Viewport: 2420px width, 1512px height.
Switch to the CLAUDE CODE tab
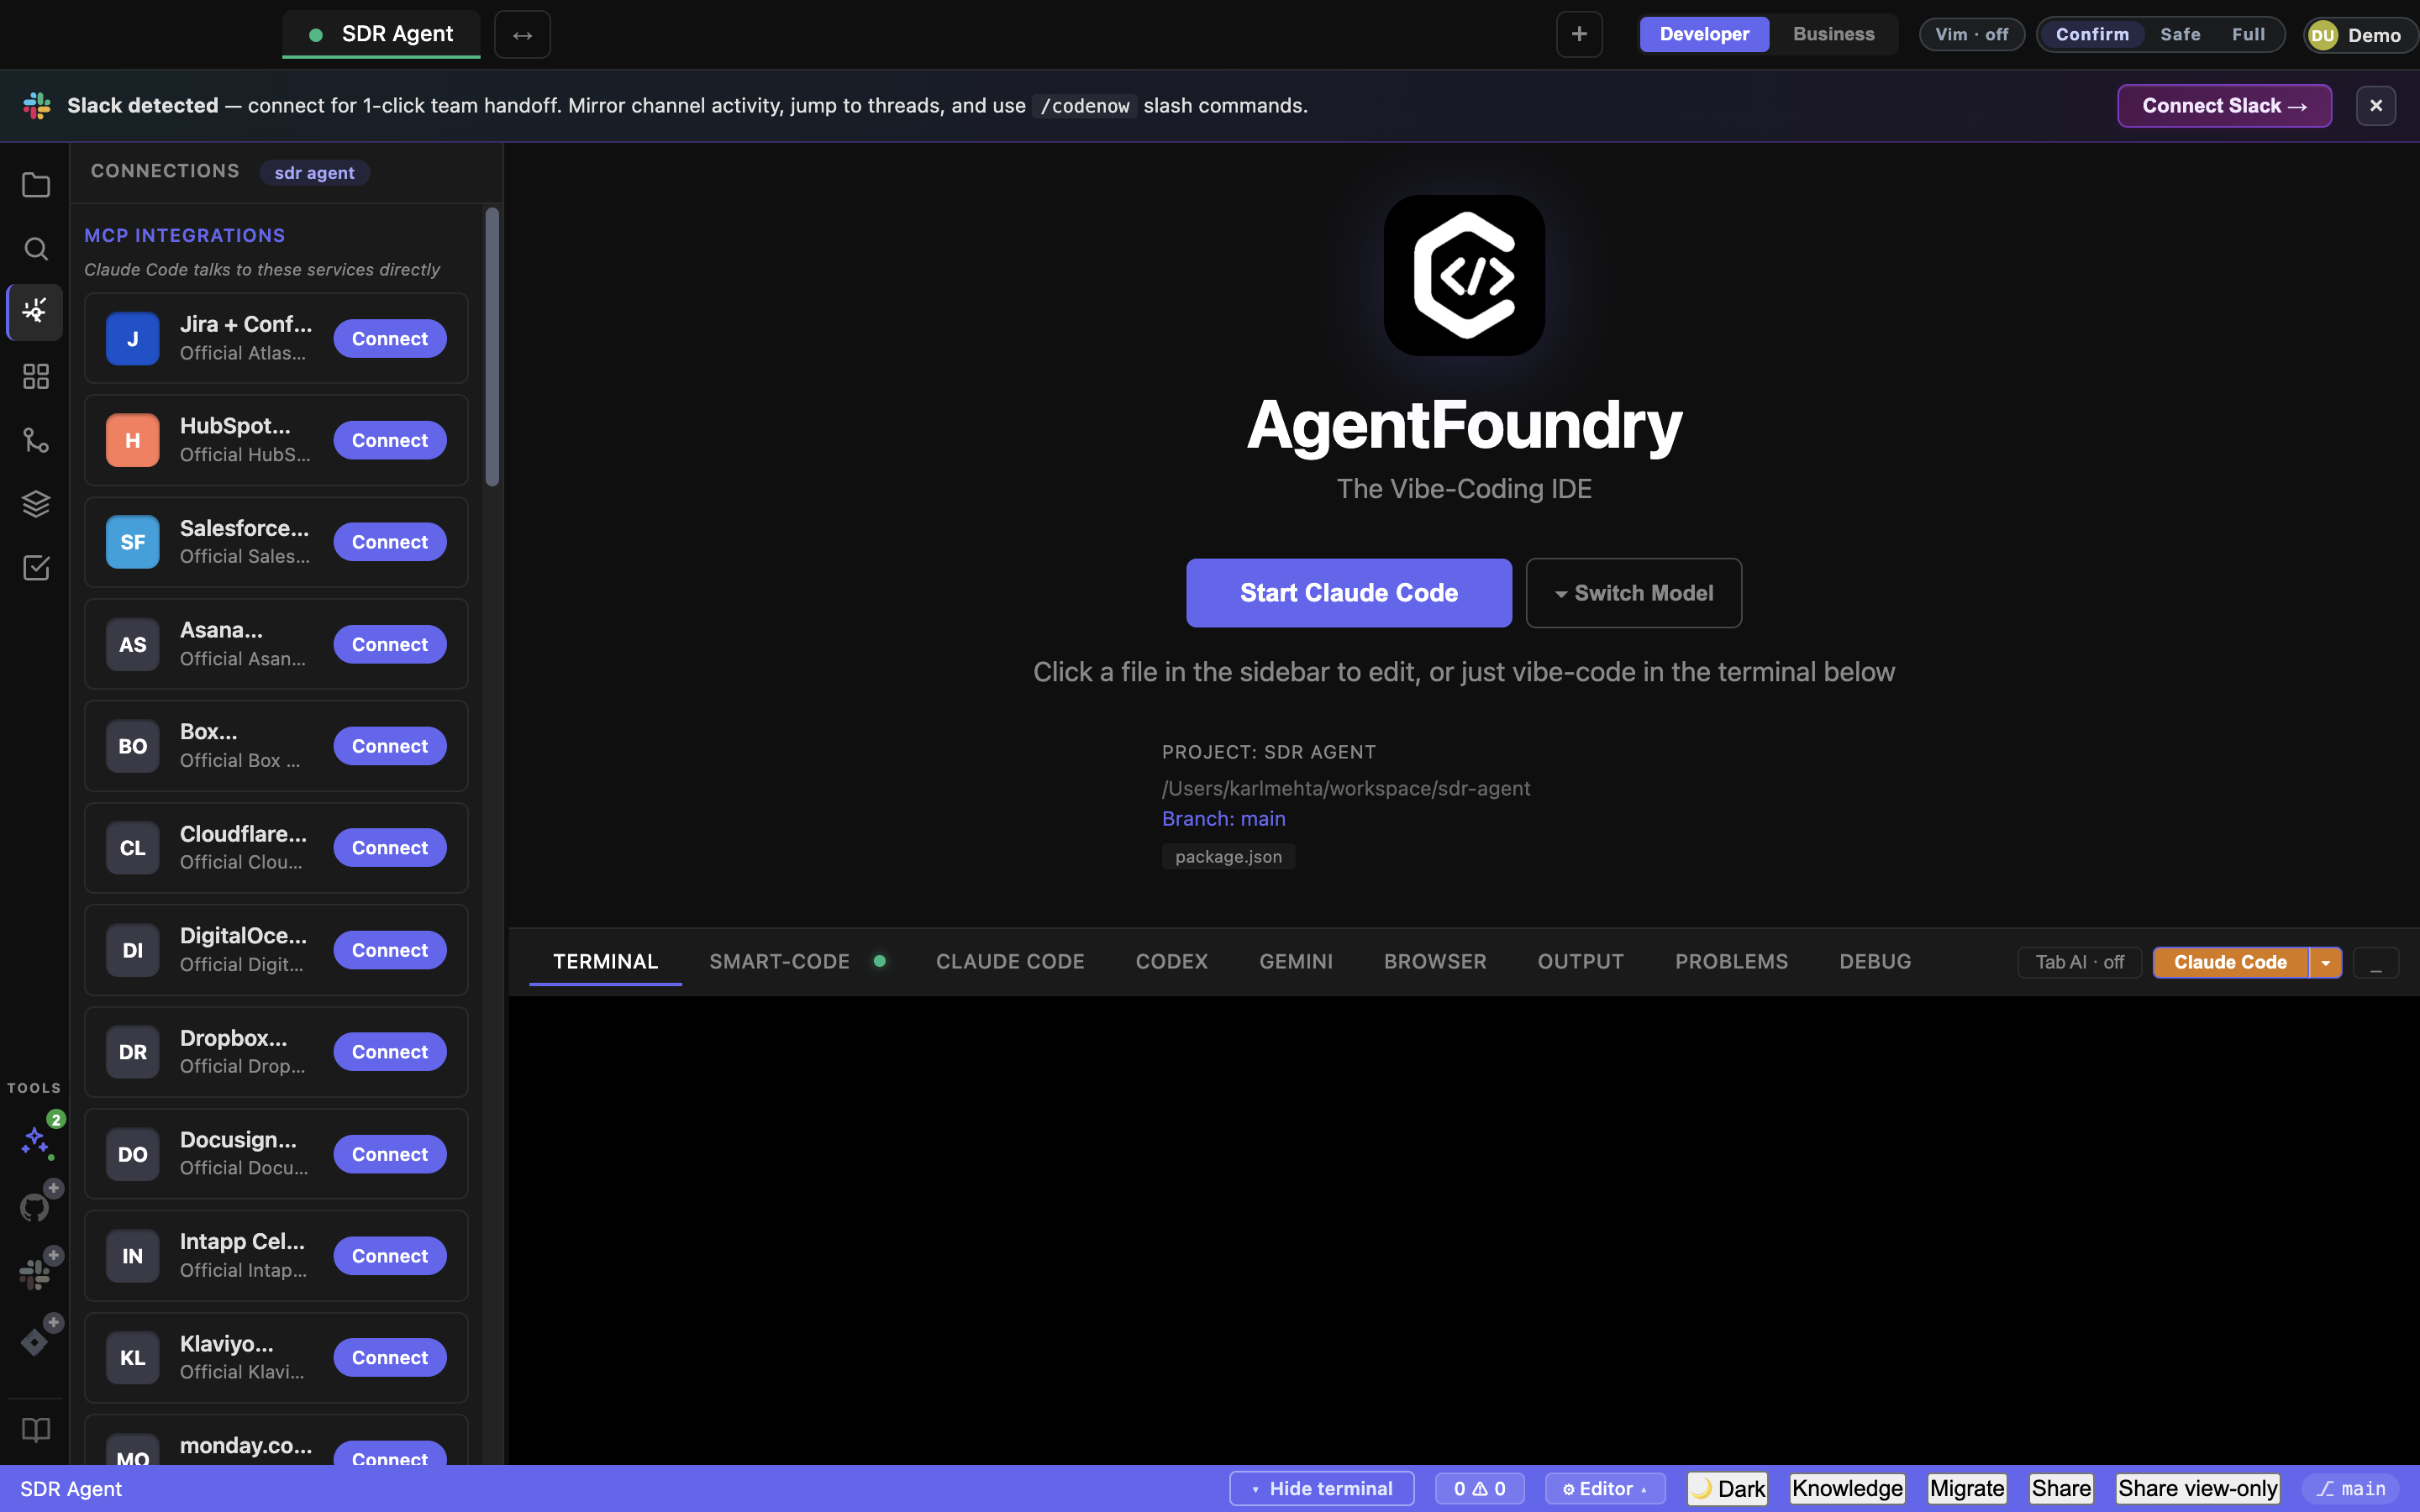[1010, 961]
